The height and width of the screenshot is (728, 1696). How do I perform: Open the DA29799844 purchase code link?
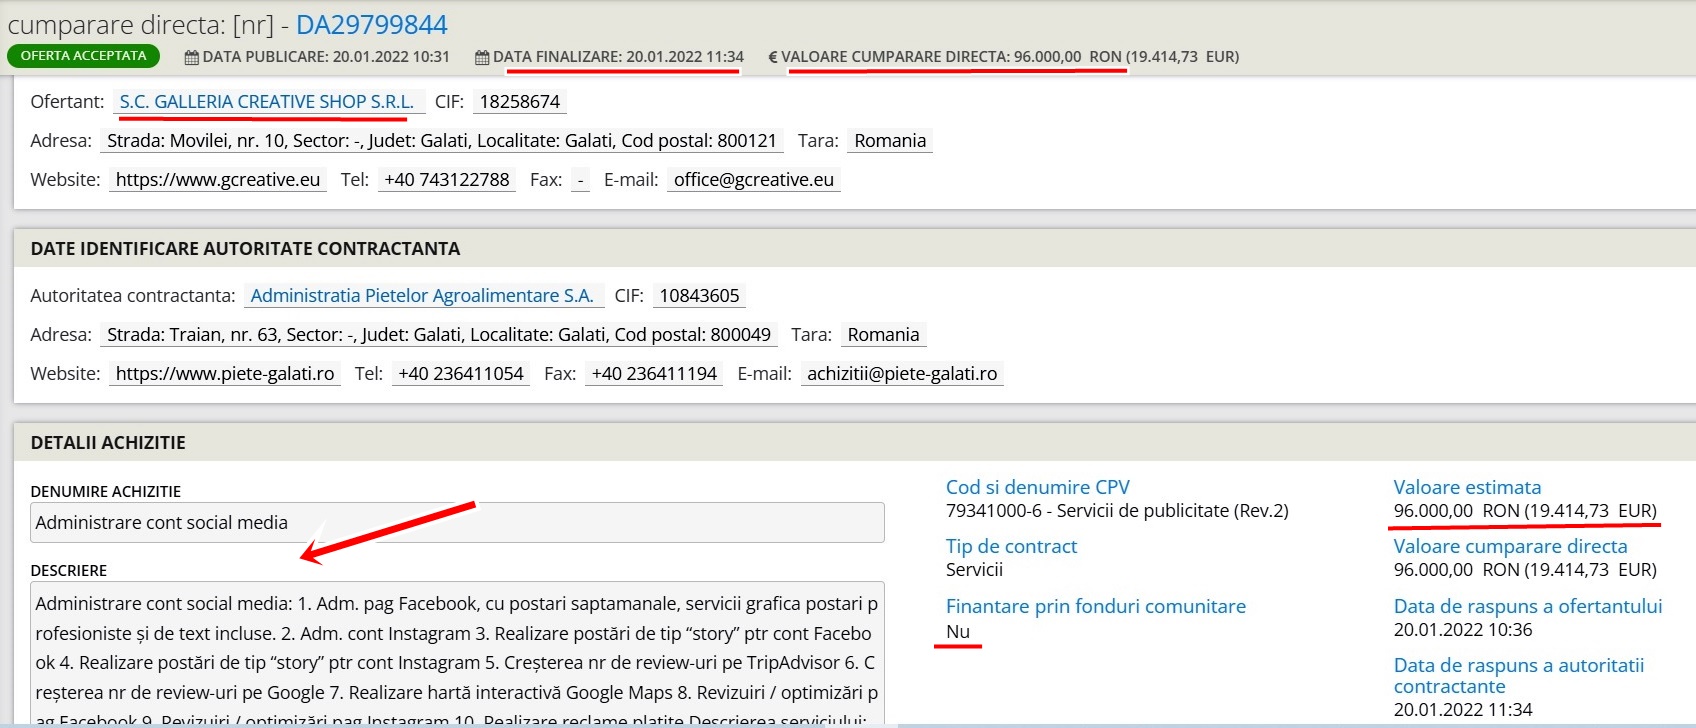pyautogui.click(x=371, y=25)
